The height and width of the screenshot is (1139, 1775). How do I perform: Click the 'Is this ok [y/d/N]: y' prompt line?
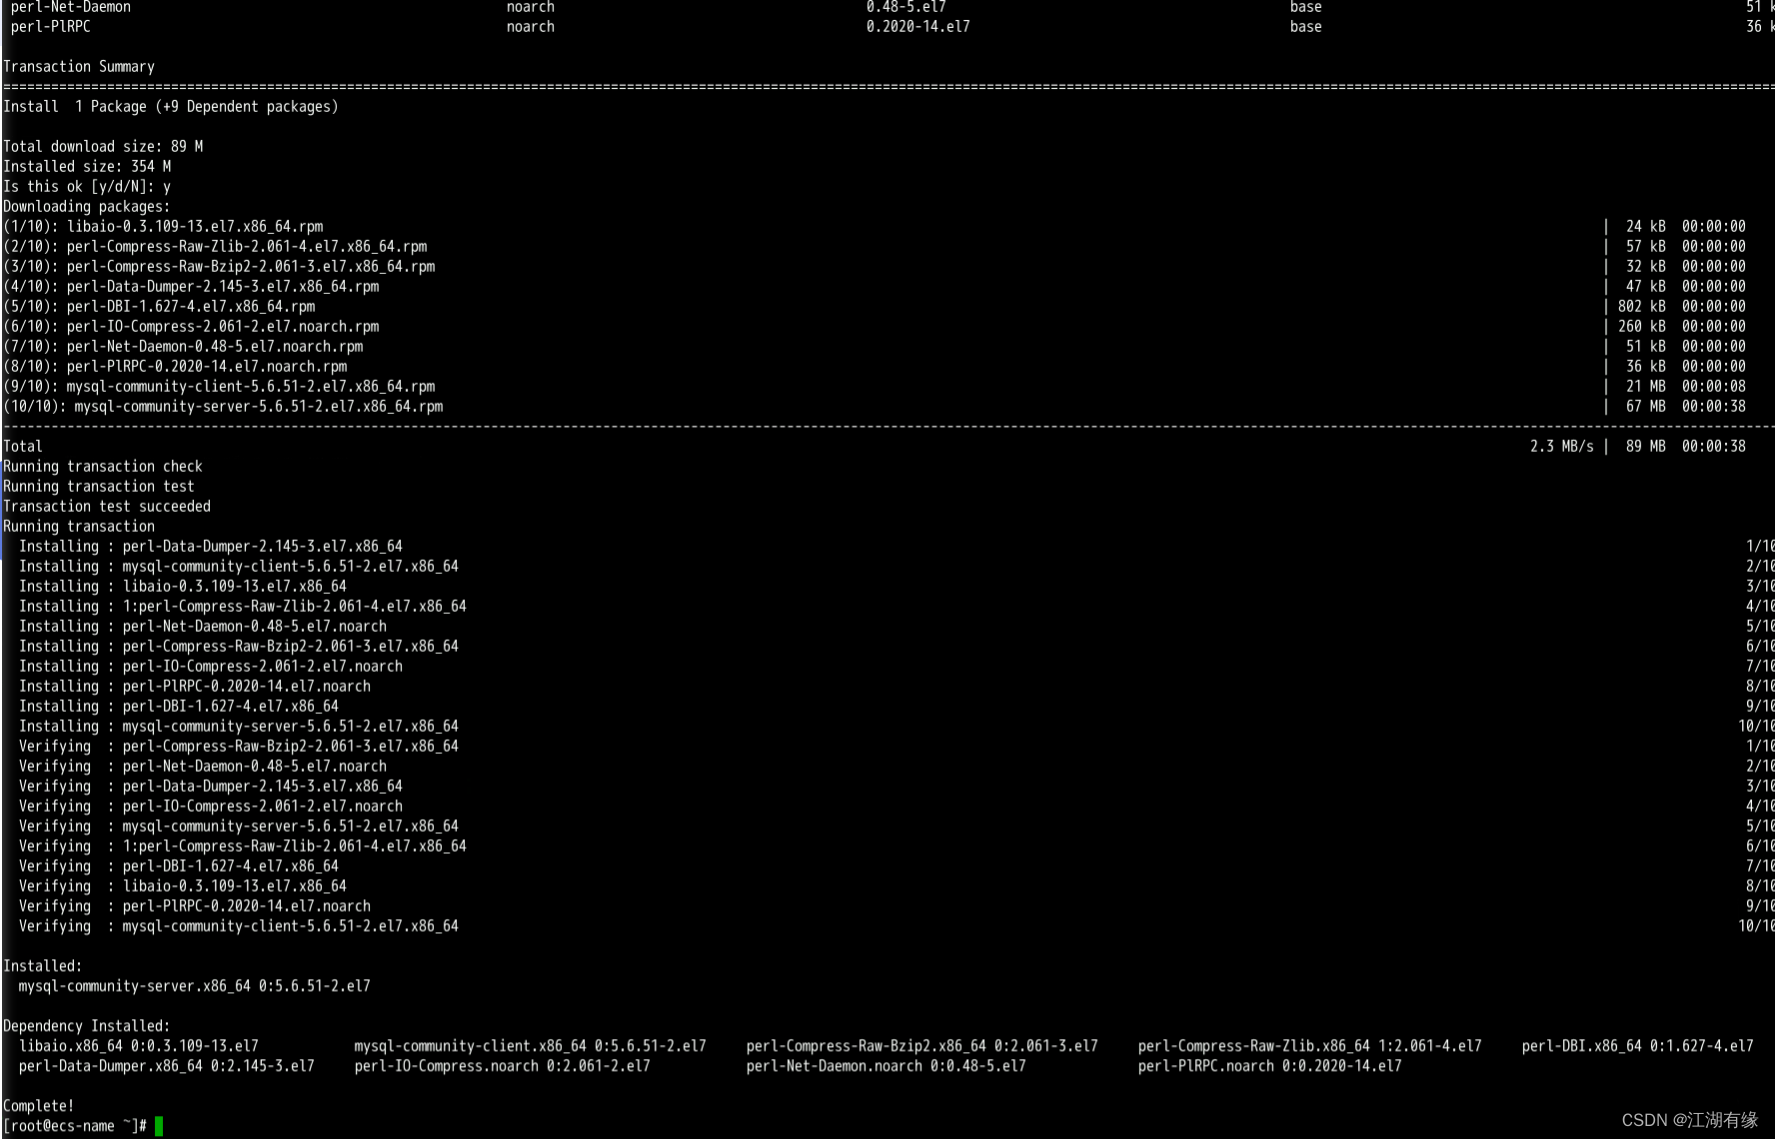[87, 187]
